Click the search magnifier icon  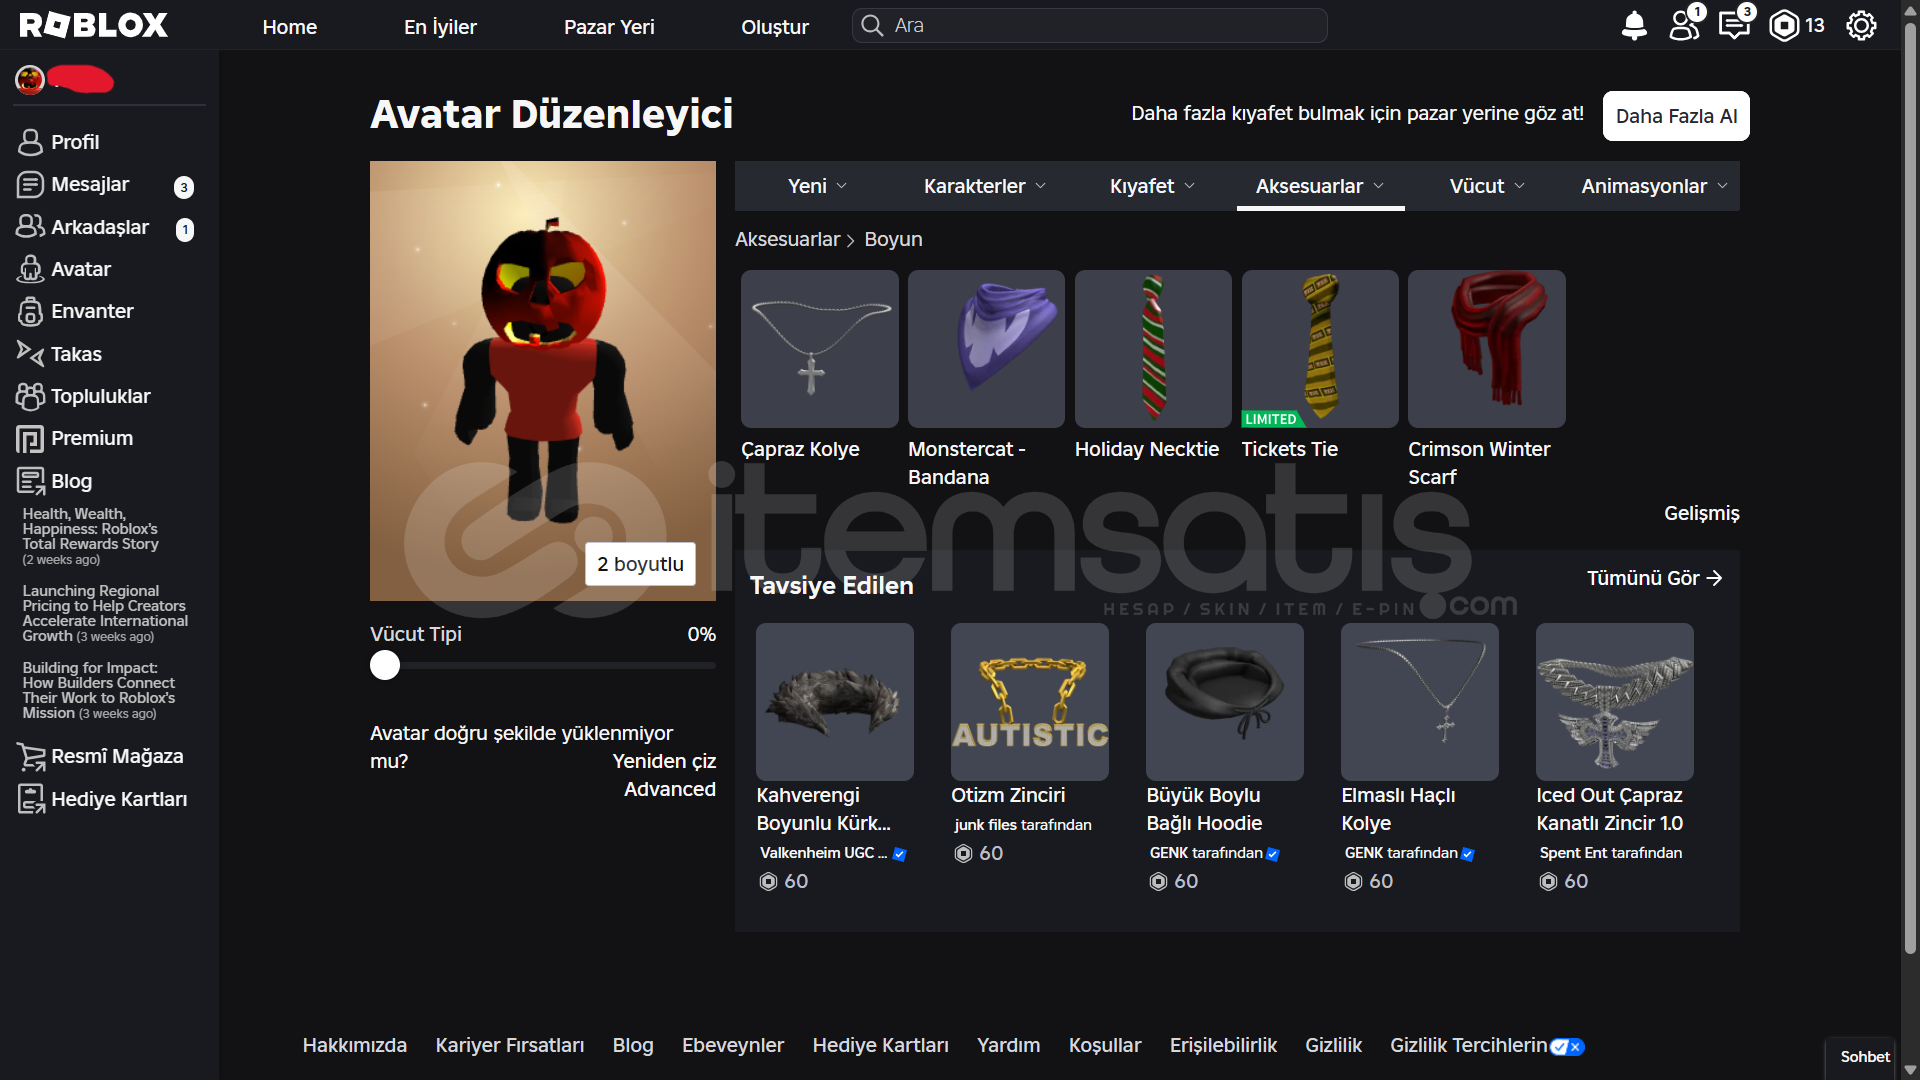[x=872, y=26]
